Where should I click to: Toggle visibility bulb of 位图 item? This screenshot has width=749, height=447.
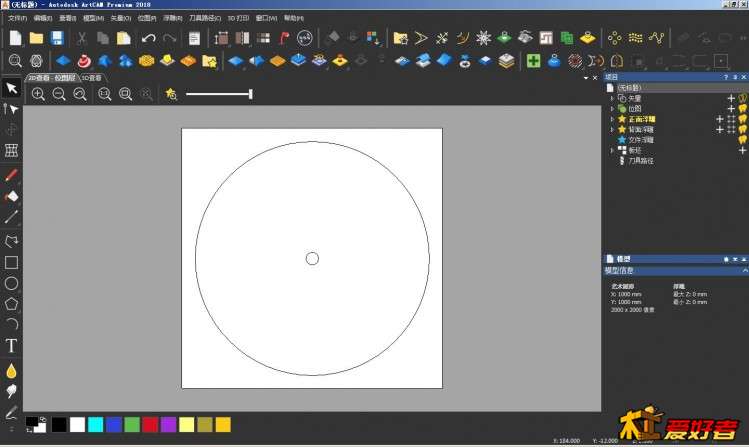(x=742, y=108)
